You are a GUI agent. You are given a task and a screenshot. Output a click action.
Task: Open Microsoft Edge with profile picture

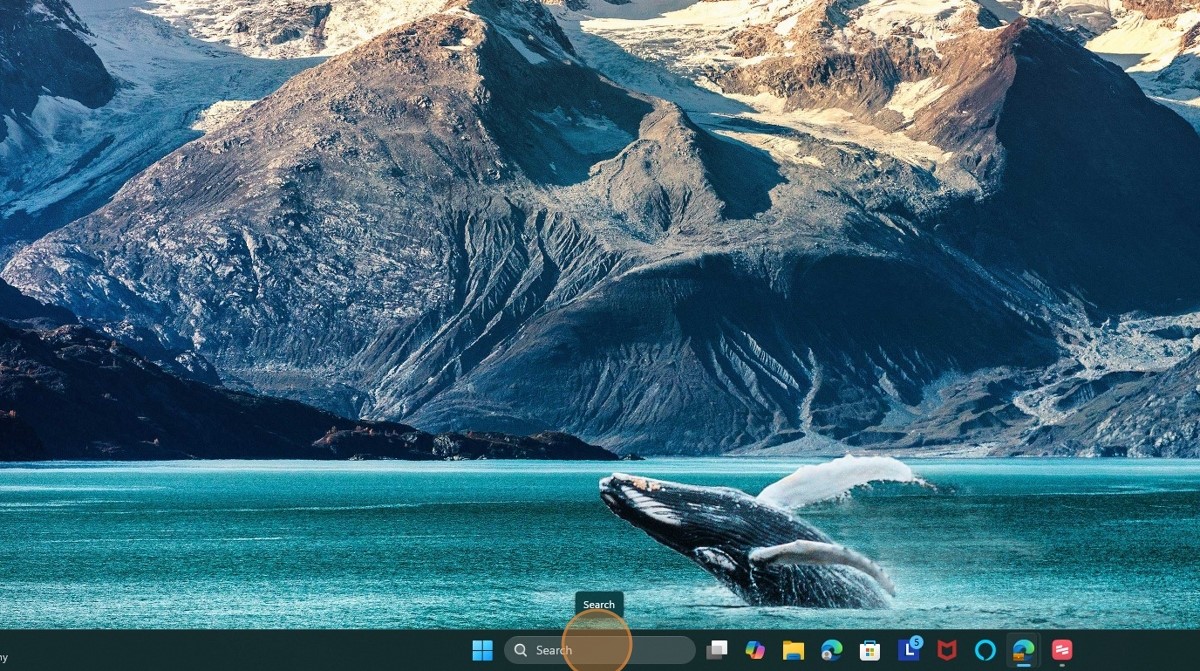point(831,650)
